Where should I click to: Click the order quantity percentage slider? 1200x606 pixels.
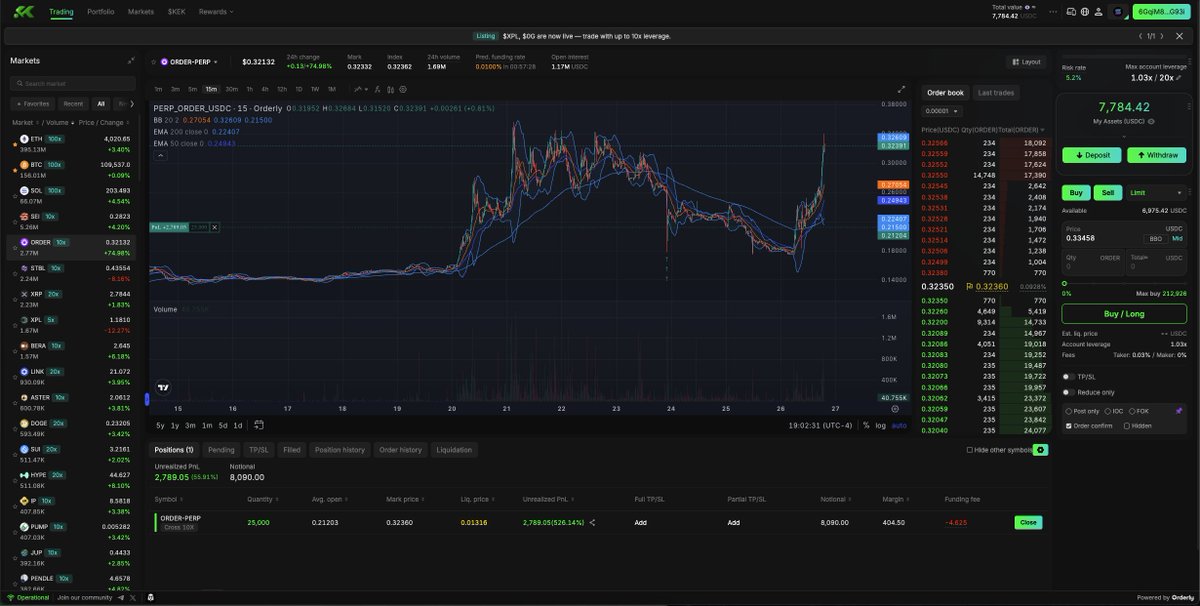[x=1124, y=283]
